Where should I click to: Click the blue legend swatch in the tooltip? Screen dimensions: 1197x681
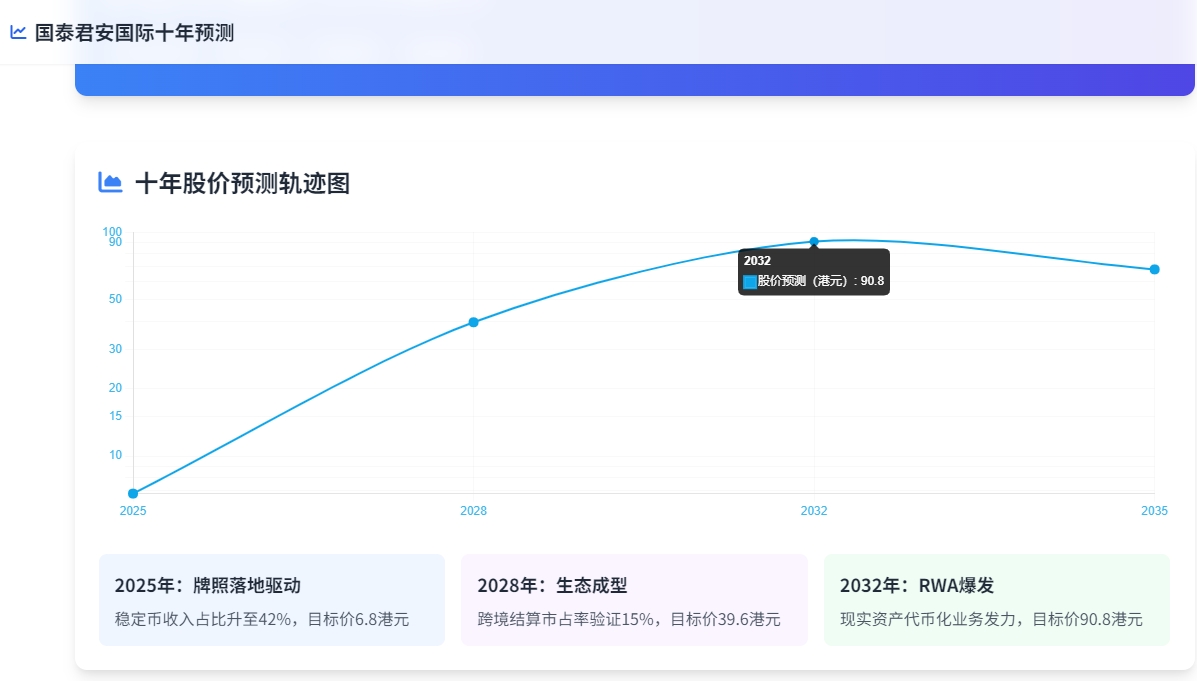pos(750,282)
